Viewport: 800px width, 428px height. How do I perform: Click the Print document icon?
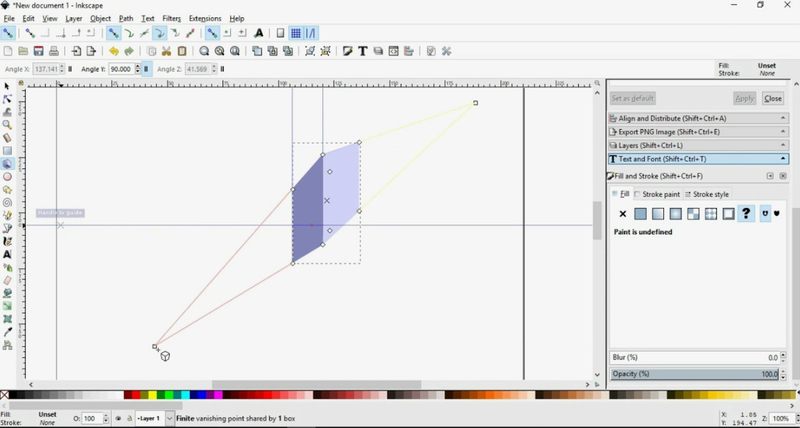click(x=54, y=51)
